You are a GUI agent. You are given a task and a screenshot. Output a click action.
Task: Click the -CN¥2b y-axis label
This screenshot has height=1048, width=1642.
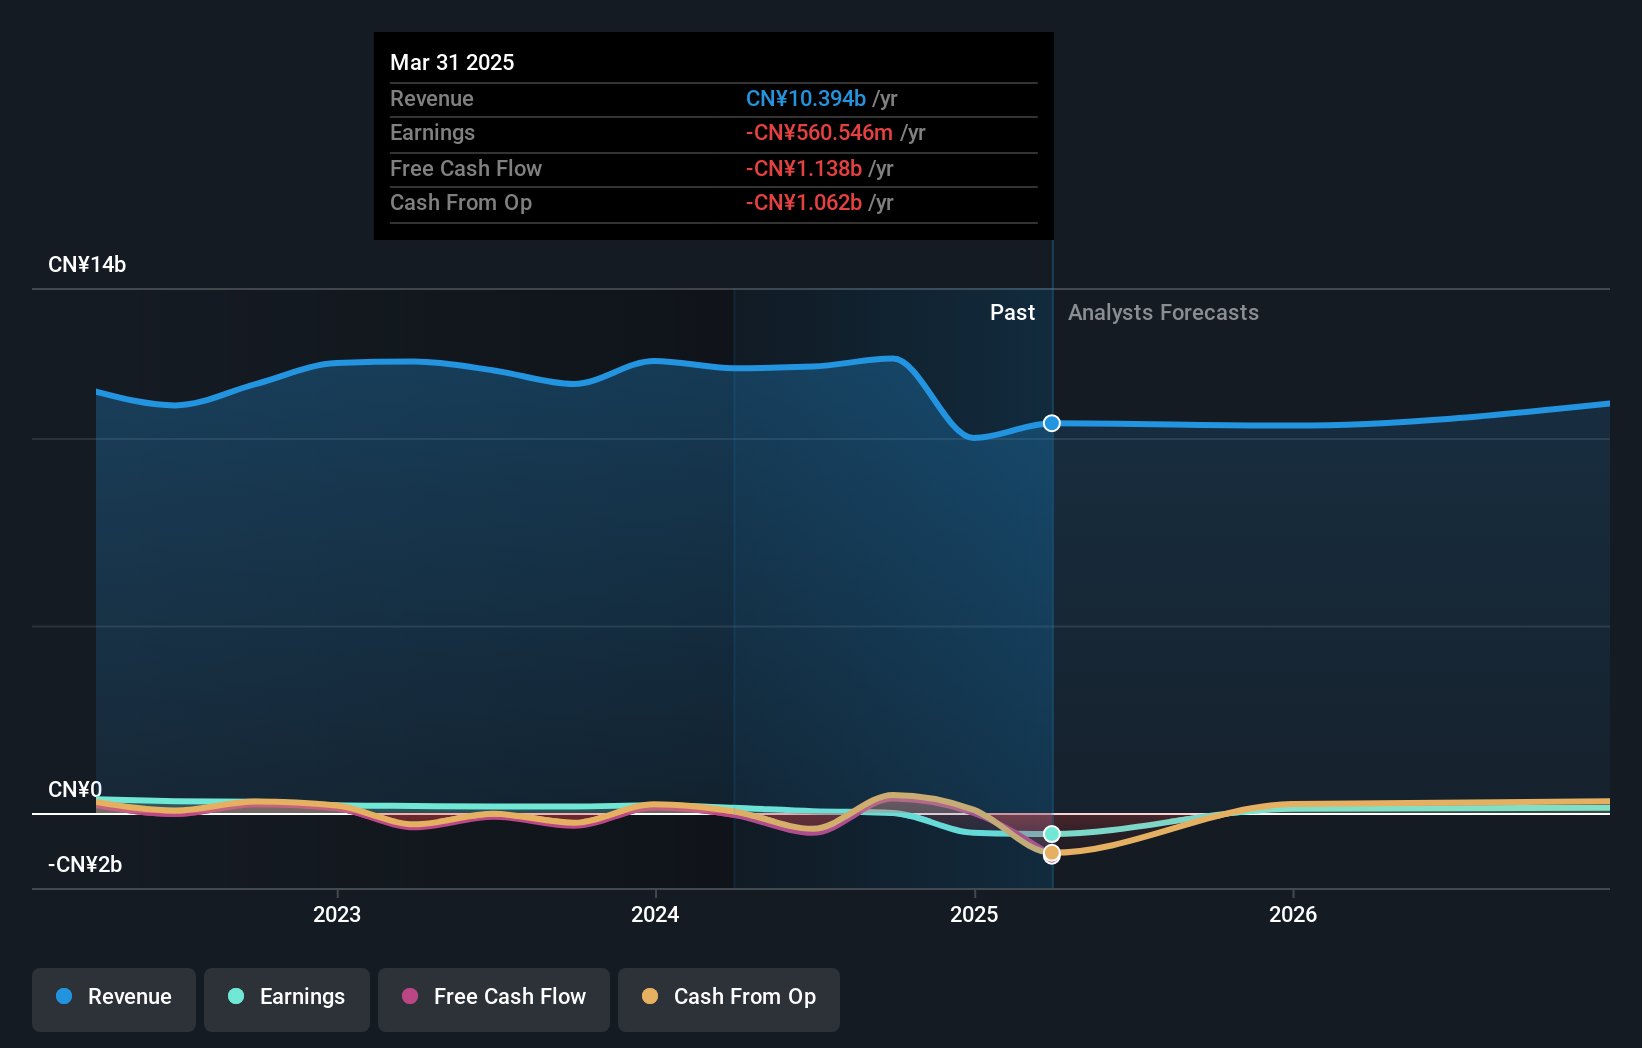pyautogui.click(x=85, y=865)
